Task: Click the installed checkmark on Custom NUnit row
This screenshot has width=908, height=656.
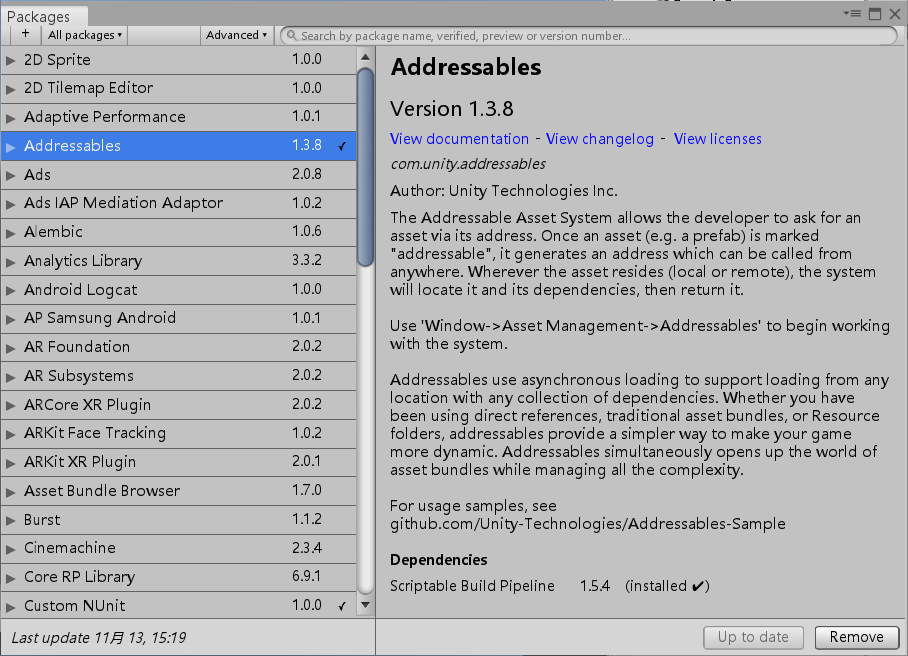Action: 342,606
